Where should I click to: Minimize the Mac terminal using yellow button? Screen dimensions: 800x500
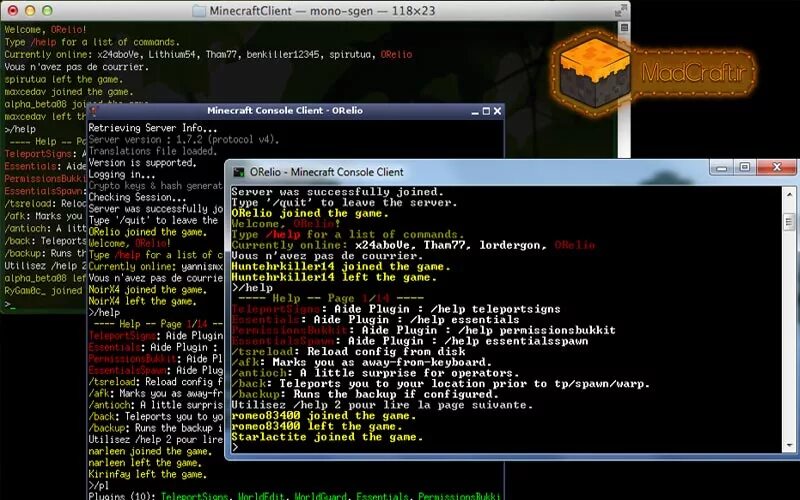click(30, 10)
